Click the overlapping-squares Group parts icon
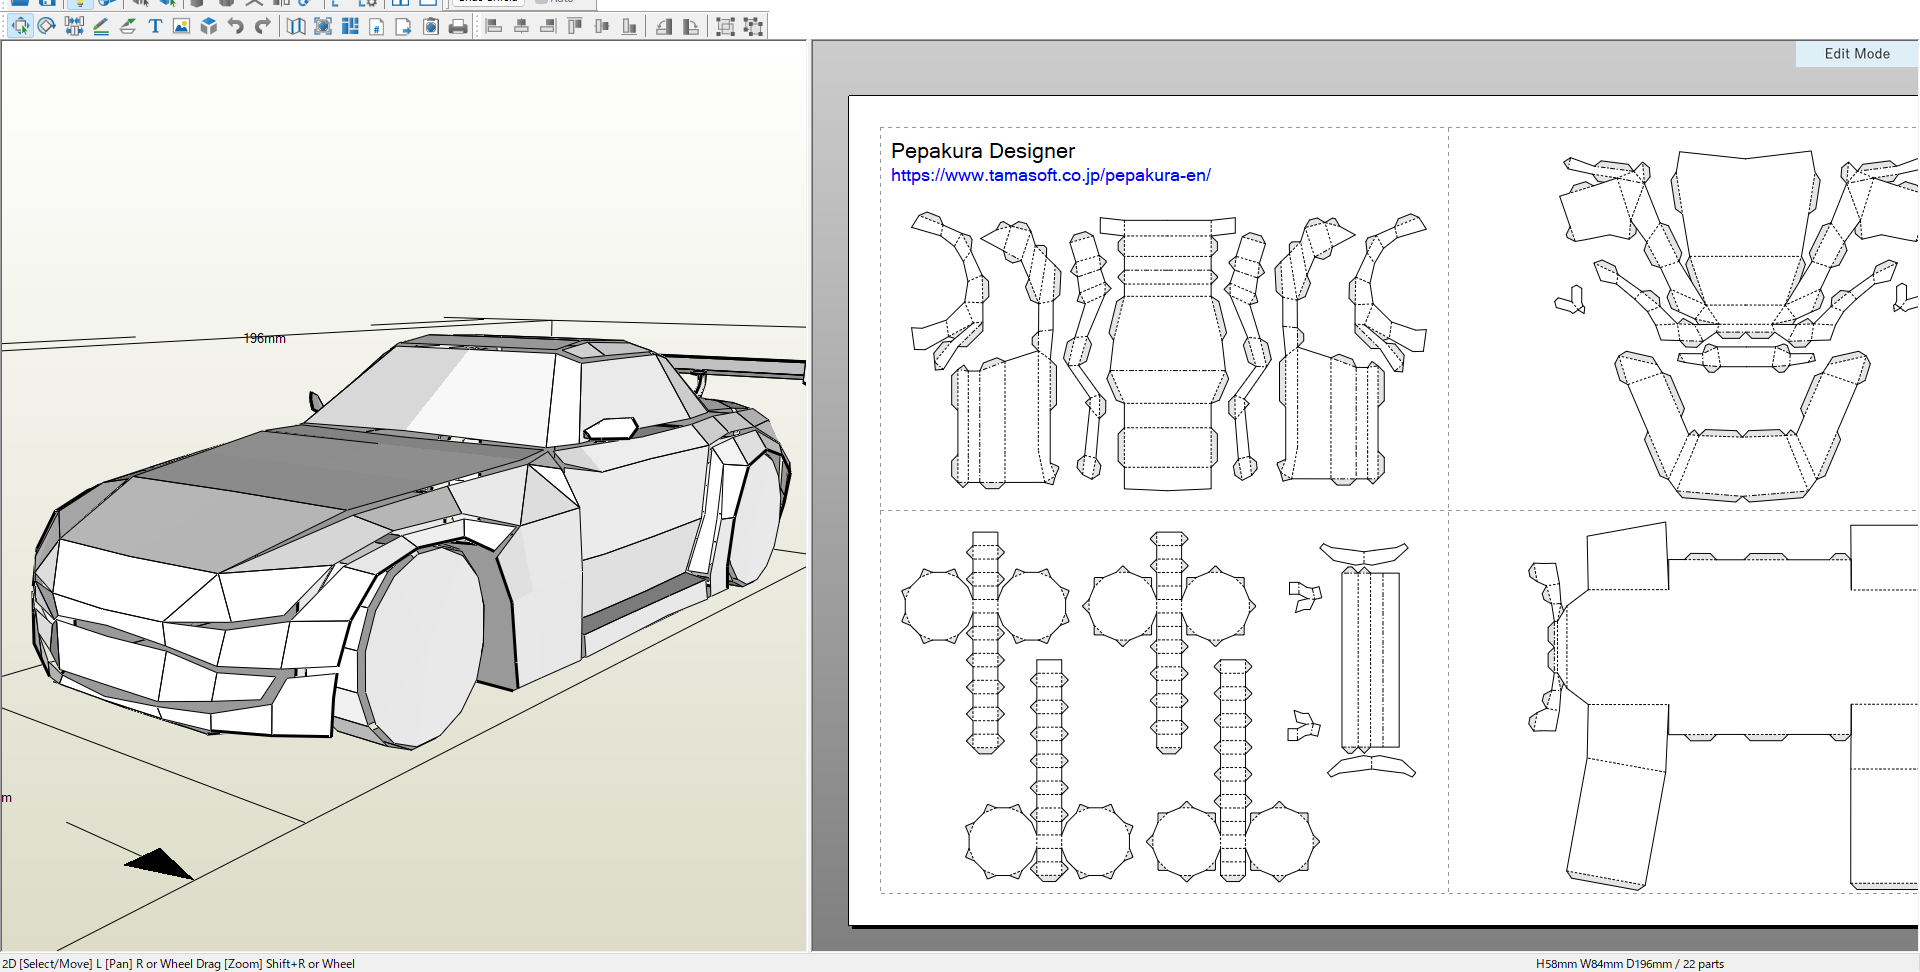Viewport: 1920px width, 972px height. point(725,27)
